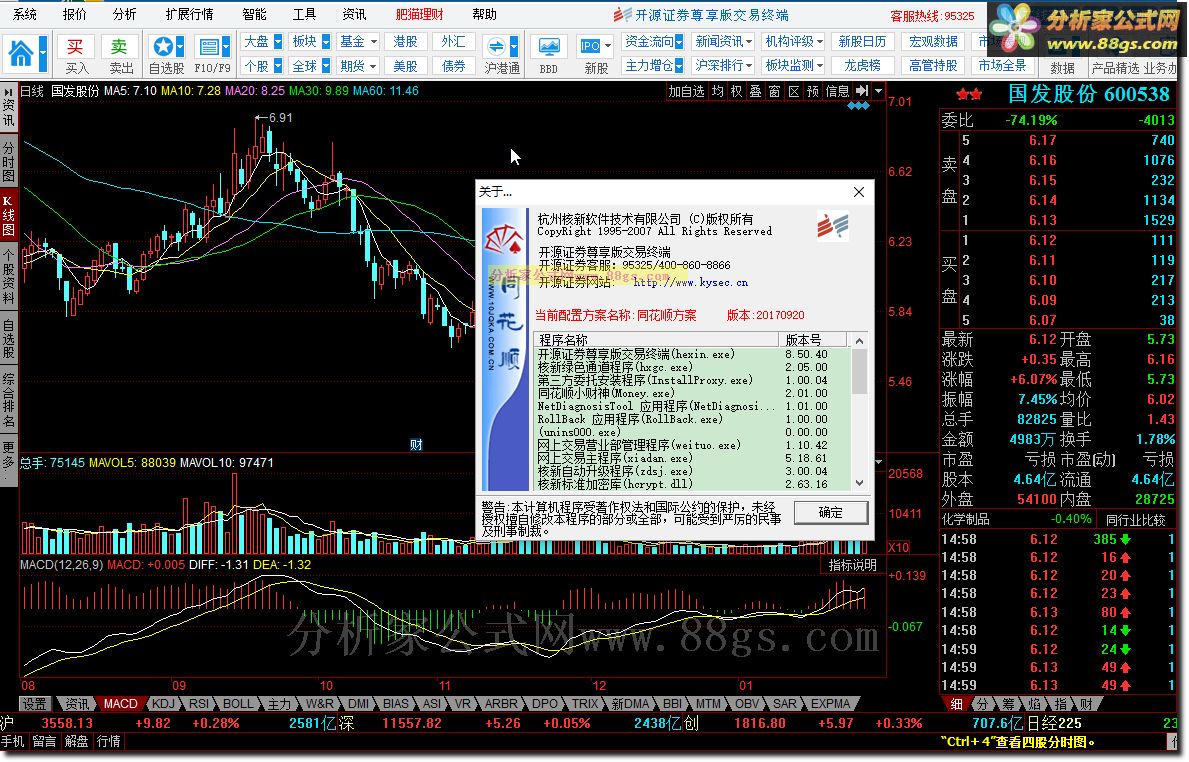Click the 财 marker on the K-line chart
Viewport: 1189px width, 762px height.
pyautogui.click(x=416, y=445)
